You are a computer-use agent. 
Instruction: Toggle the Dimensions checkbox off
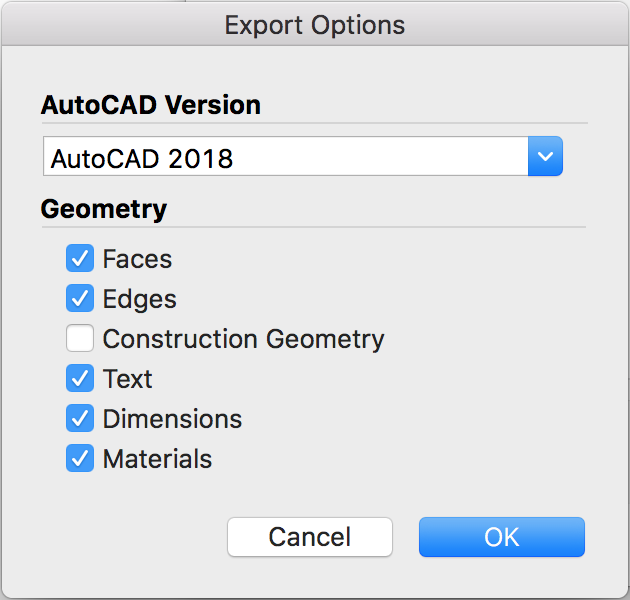click(80, 419)
